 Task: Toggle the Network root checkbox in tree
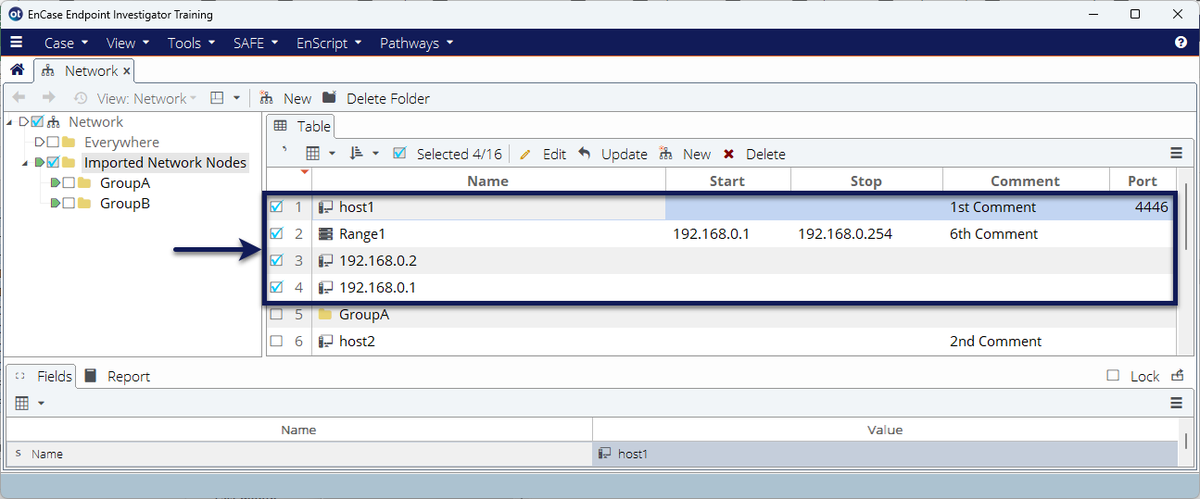pos(38,122)
